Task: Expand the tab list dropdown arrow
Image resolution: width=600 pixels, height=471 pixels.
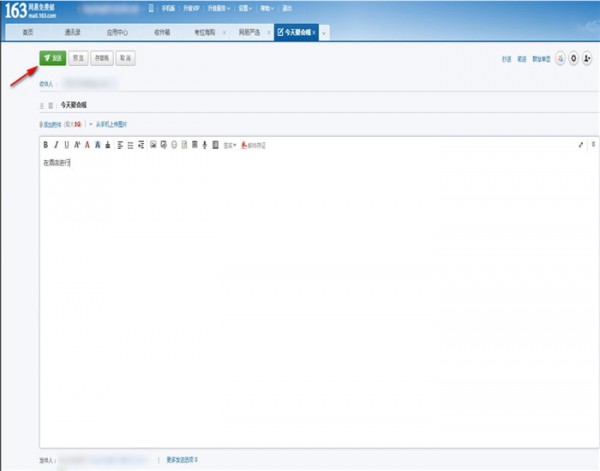Action: pos(324,33)
